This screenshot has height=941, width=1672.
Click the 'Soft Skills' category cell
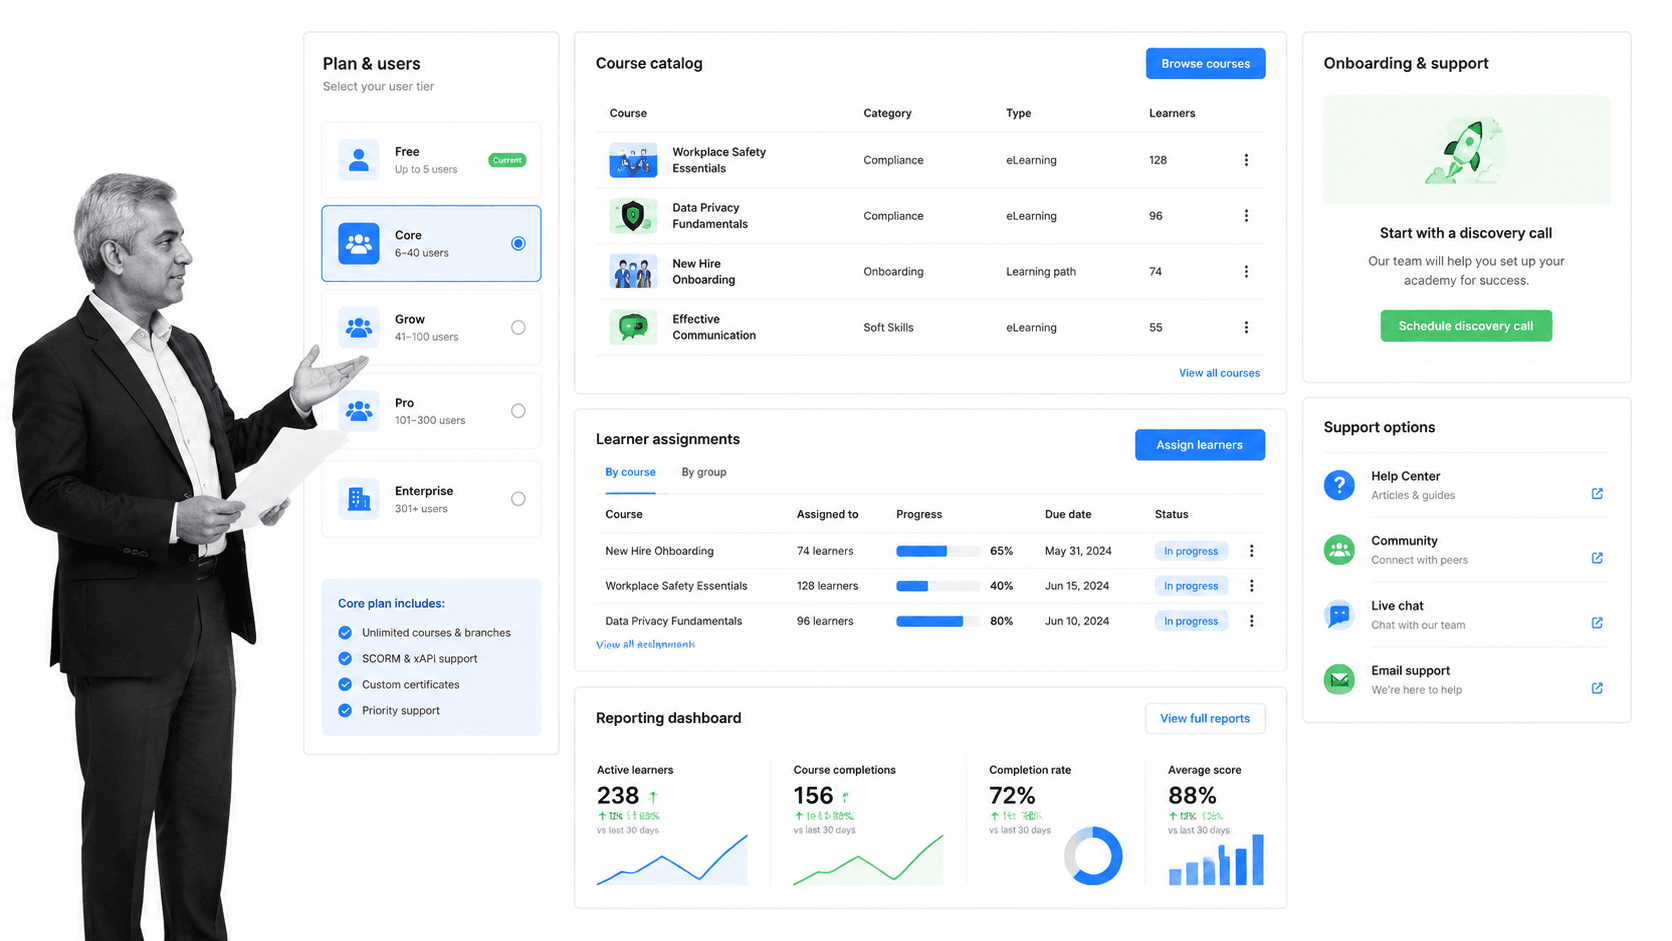coord(888,327)
